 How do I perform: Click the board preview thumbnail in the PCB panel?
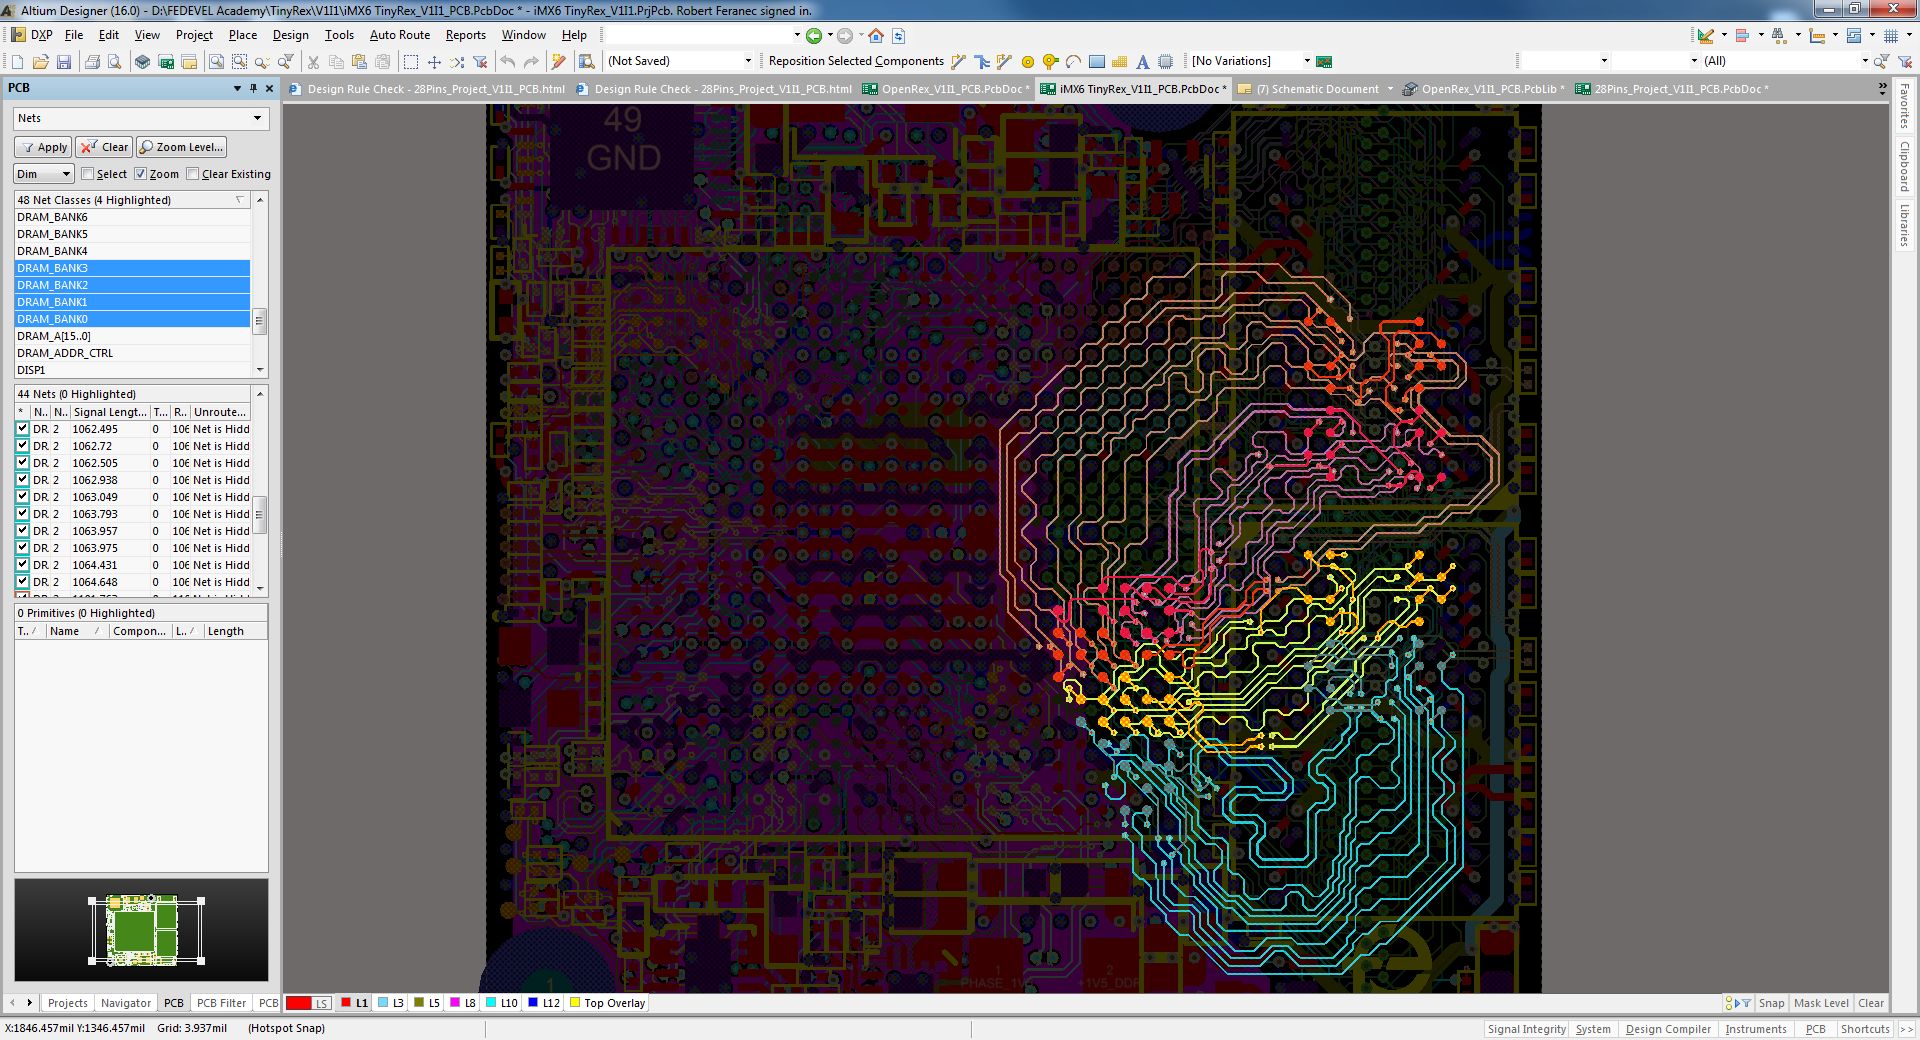click(x=140, y=930)
